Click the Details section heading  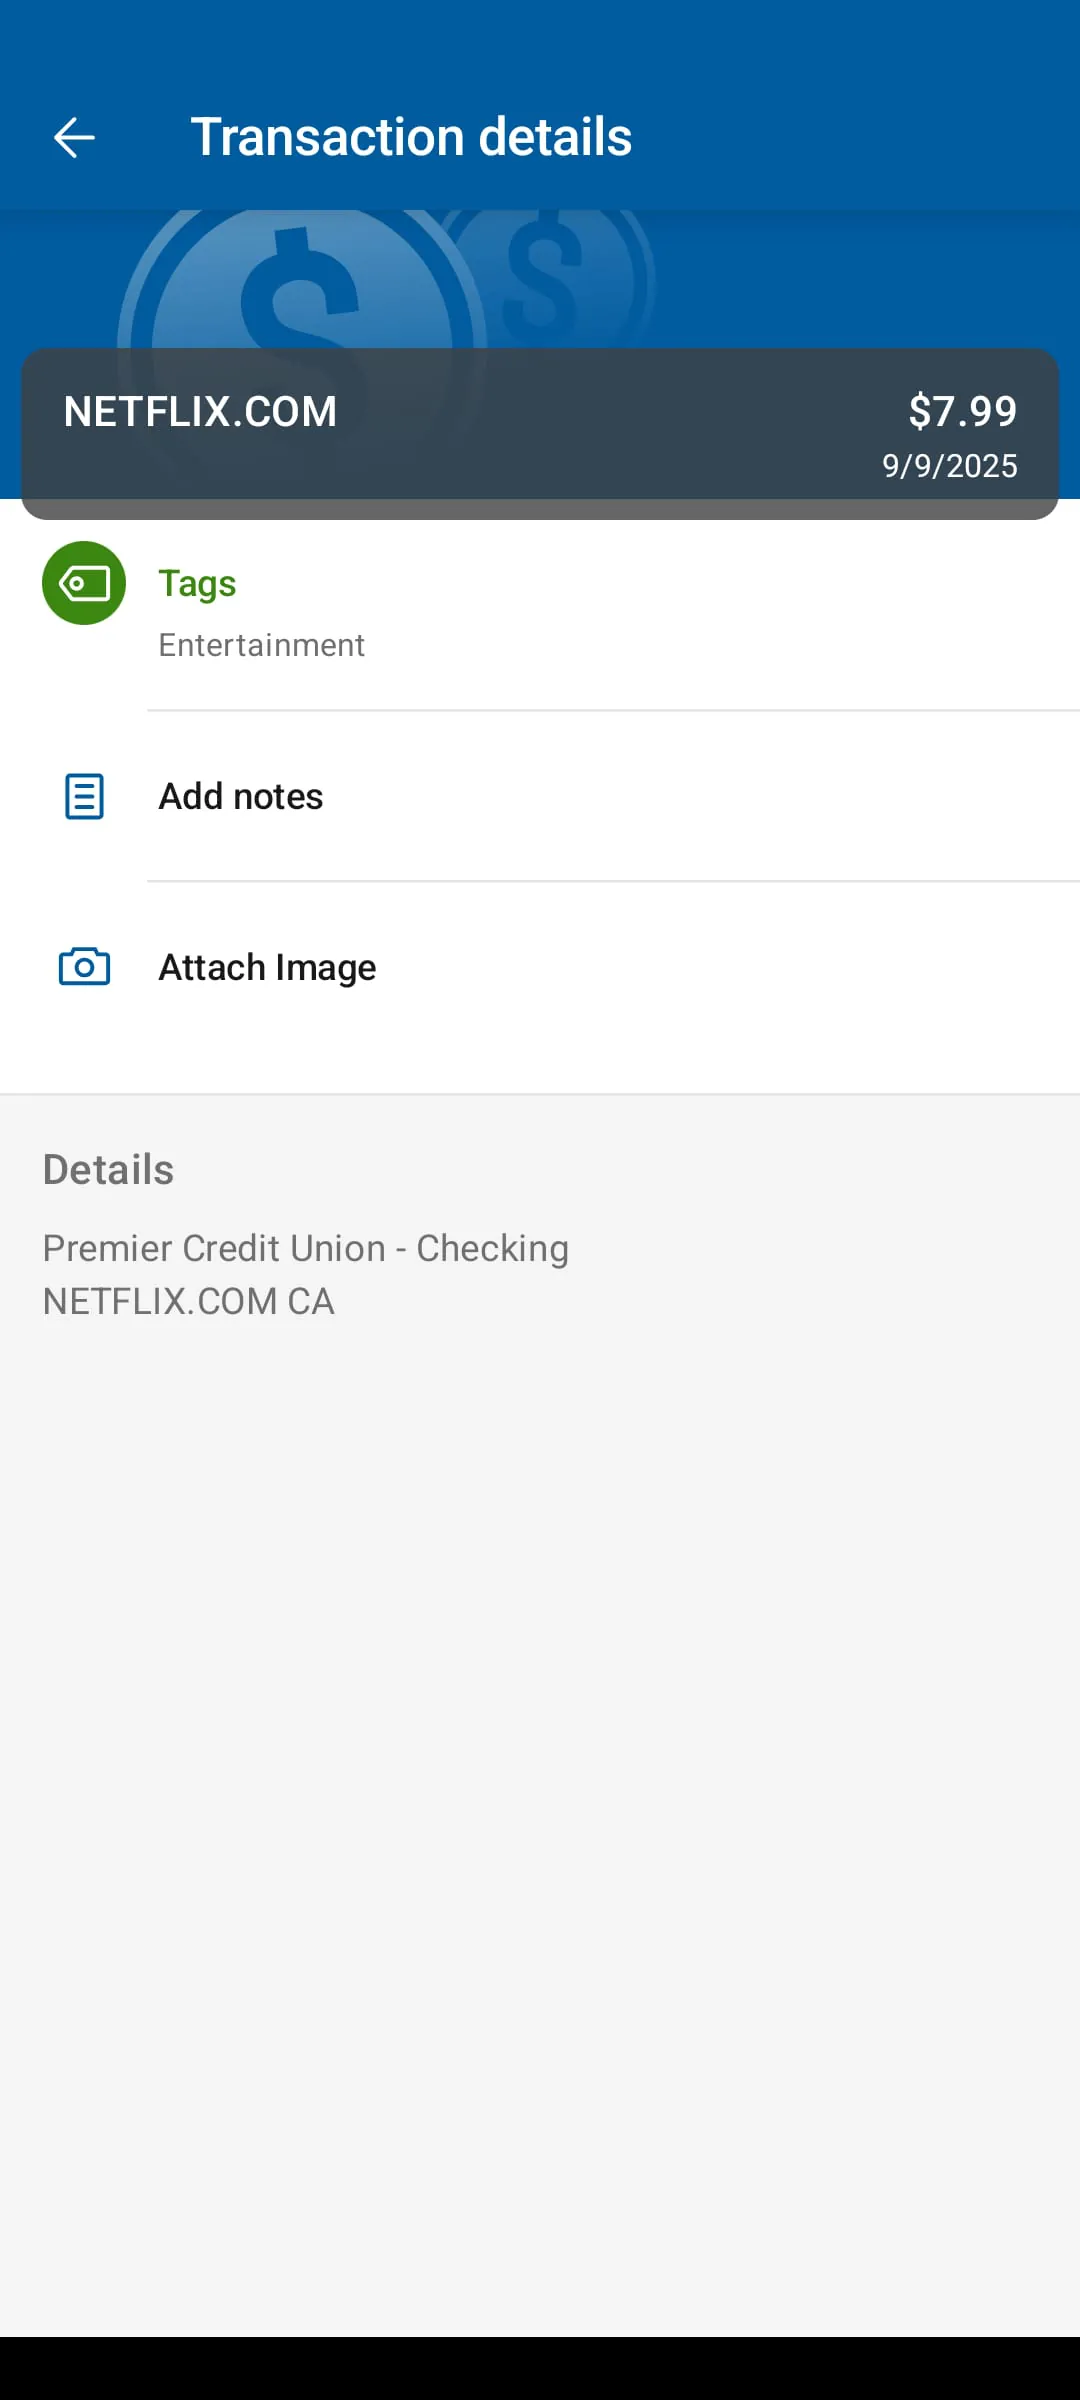[x=107, y=1168]
